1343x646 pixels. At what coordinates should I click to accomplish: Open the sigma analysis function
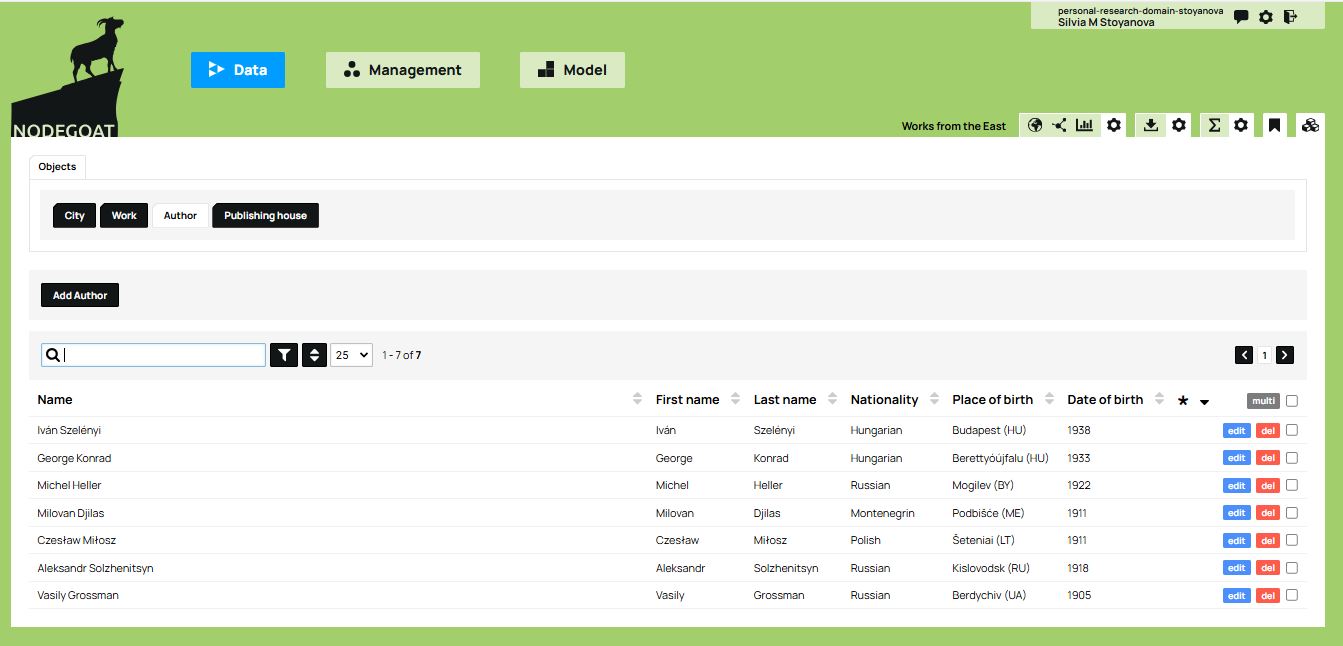tap(1214, 125)
